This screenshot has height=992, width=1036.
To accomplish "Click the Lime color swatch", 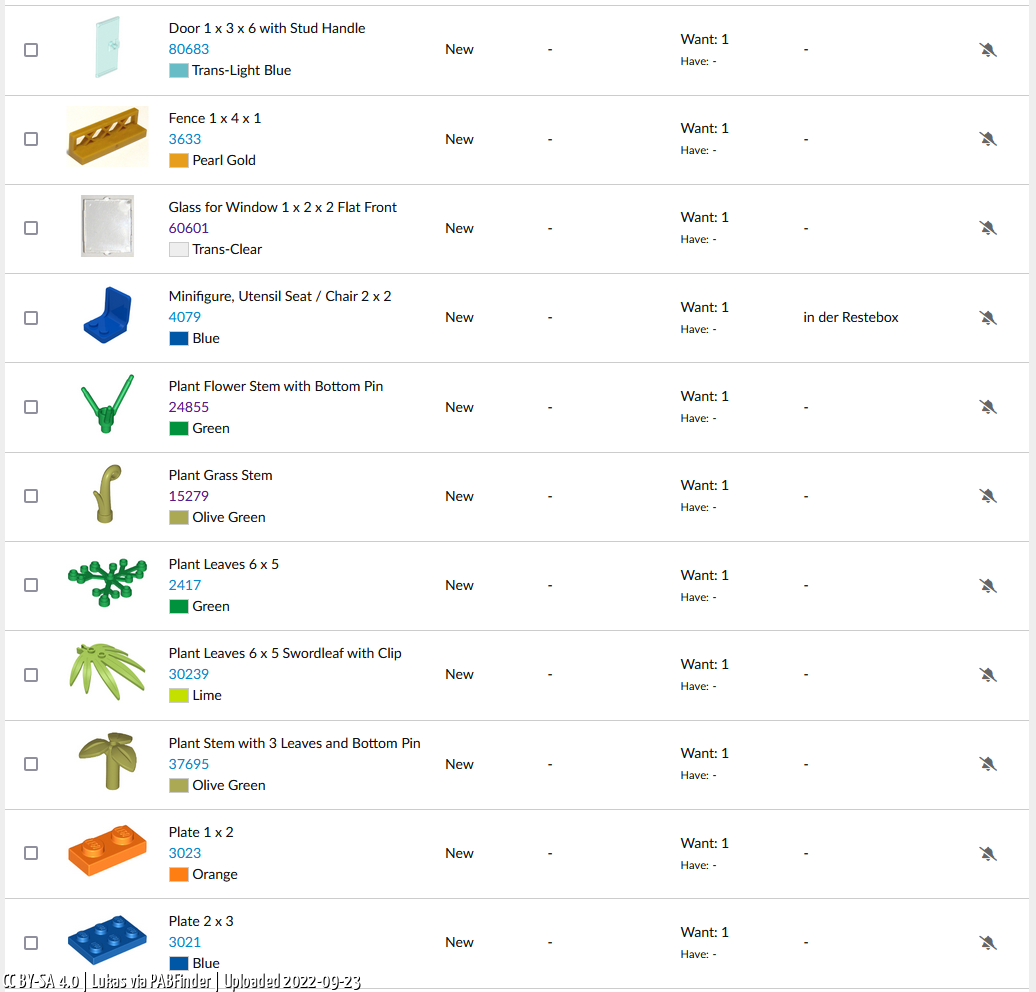I will 179,695.
